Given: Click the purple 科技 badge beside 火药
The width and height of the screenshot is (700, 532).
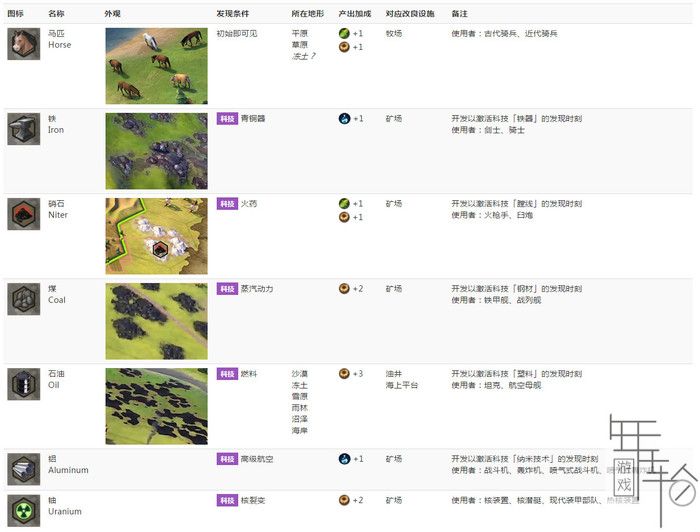Looking at the screenshot, I should point(227,204).
